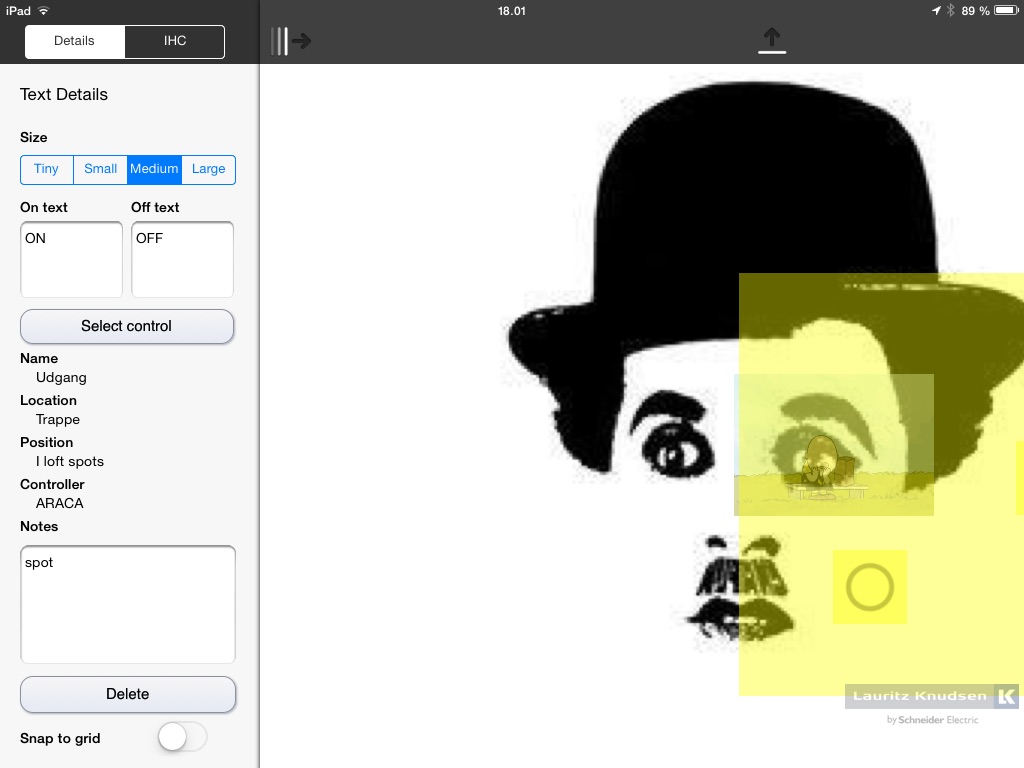Tap the 89 % battery percentage
Viewport: 1024px width, 768px height.
[976, 11]
